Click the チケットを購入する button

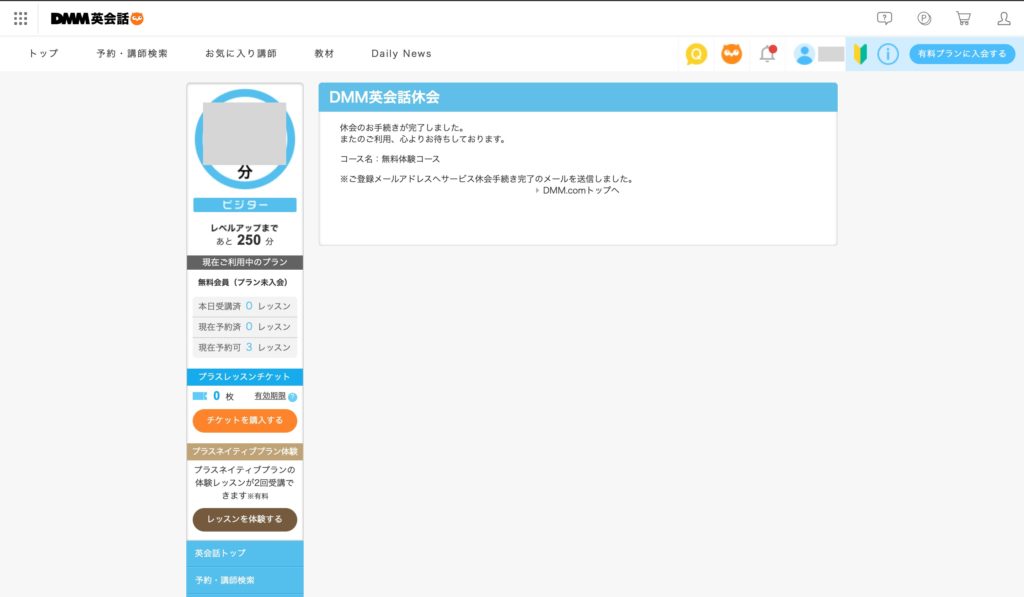[245, 421]
